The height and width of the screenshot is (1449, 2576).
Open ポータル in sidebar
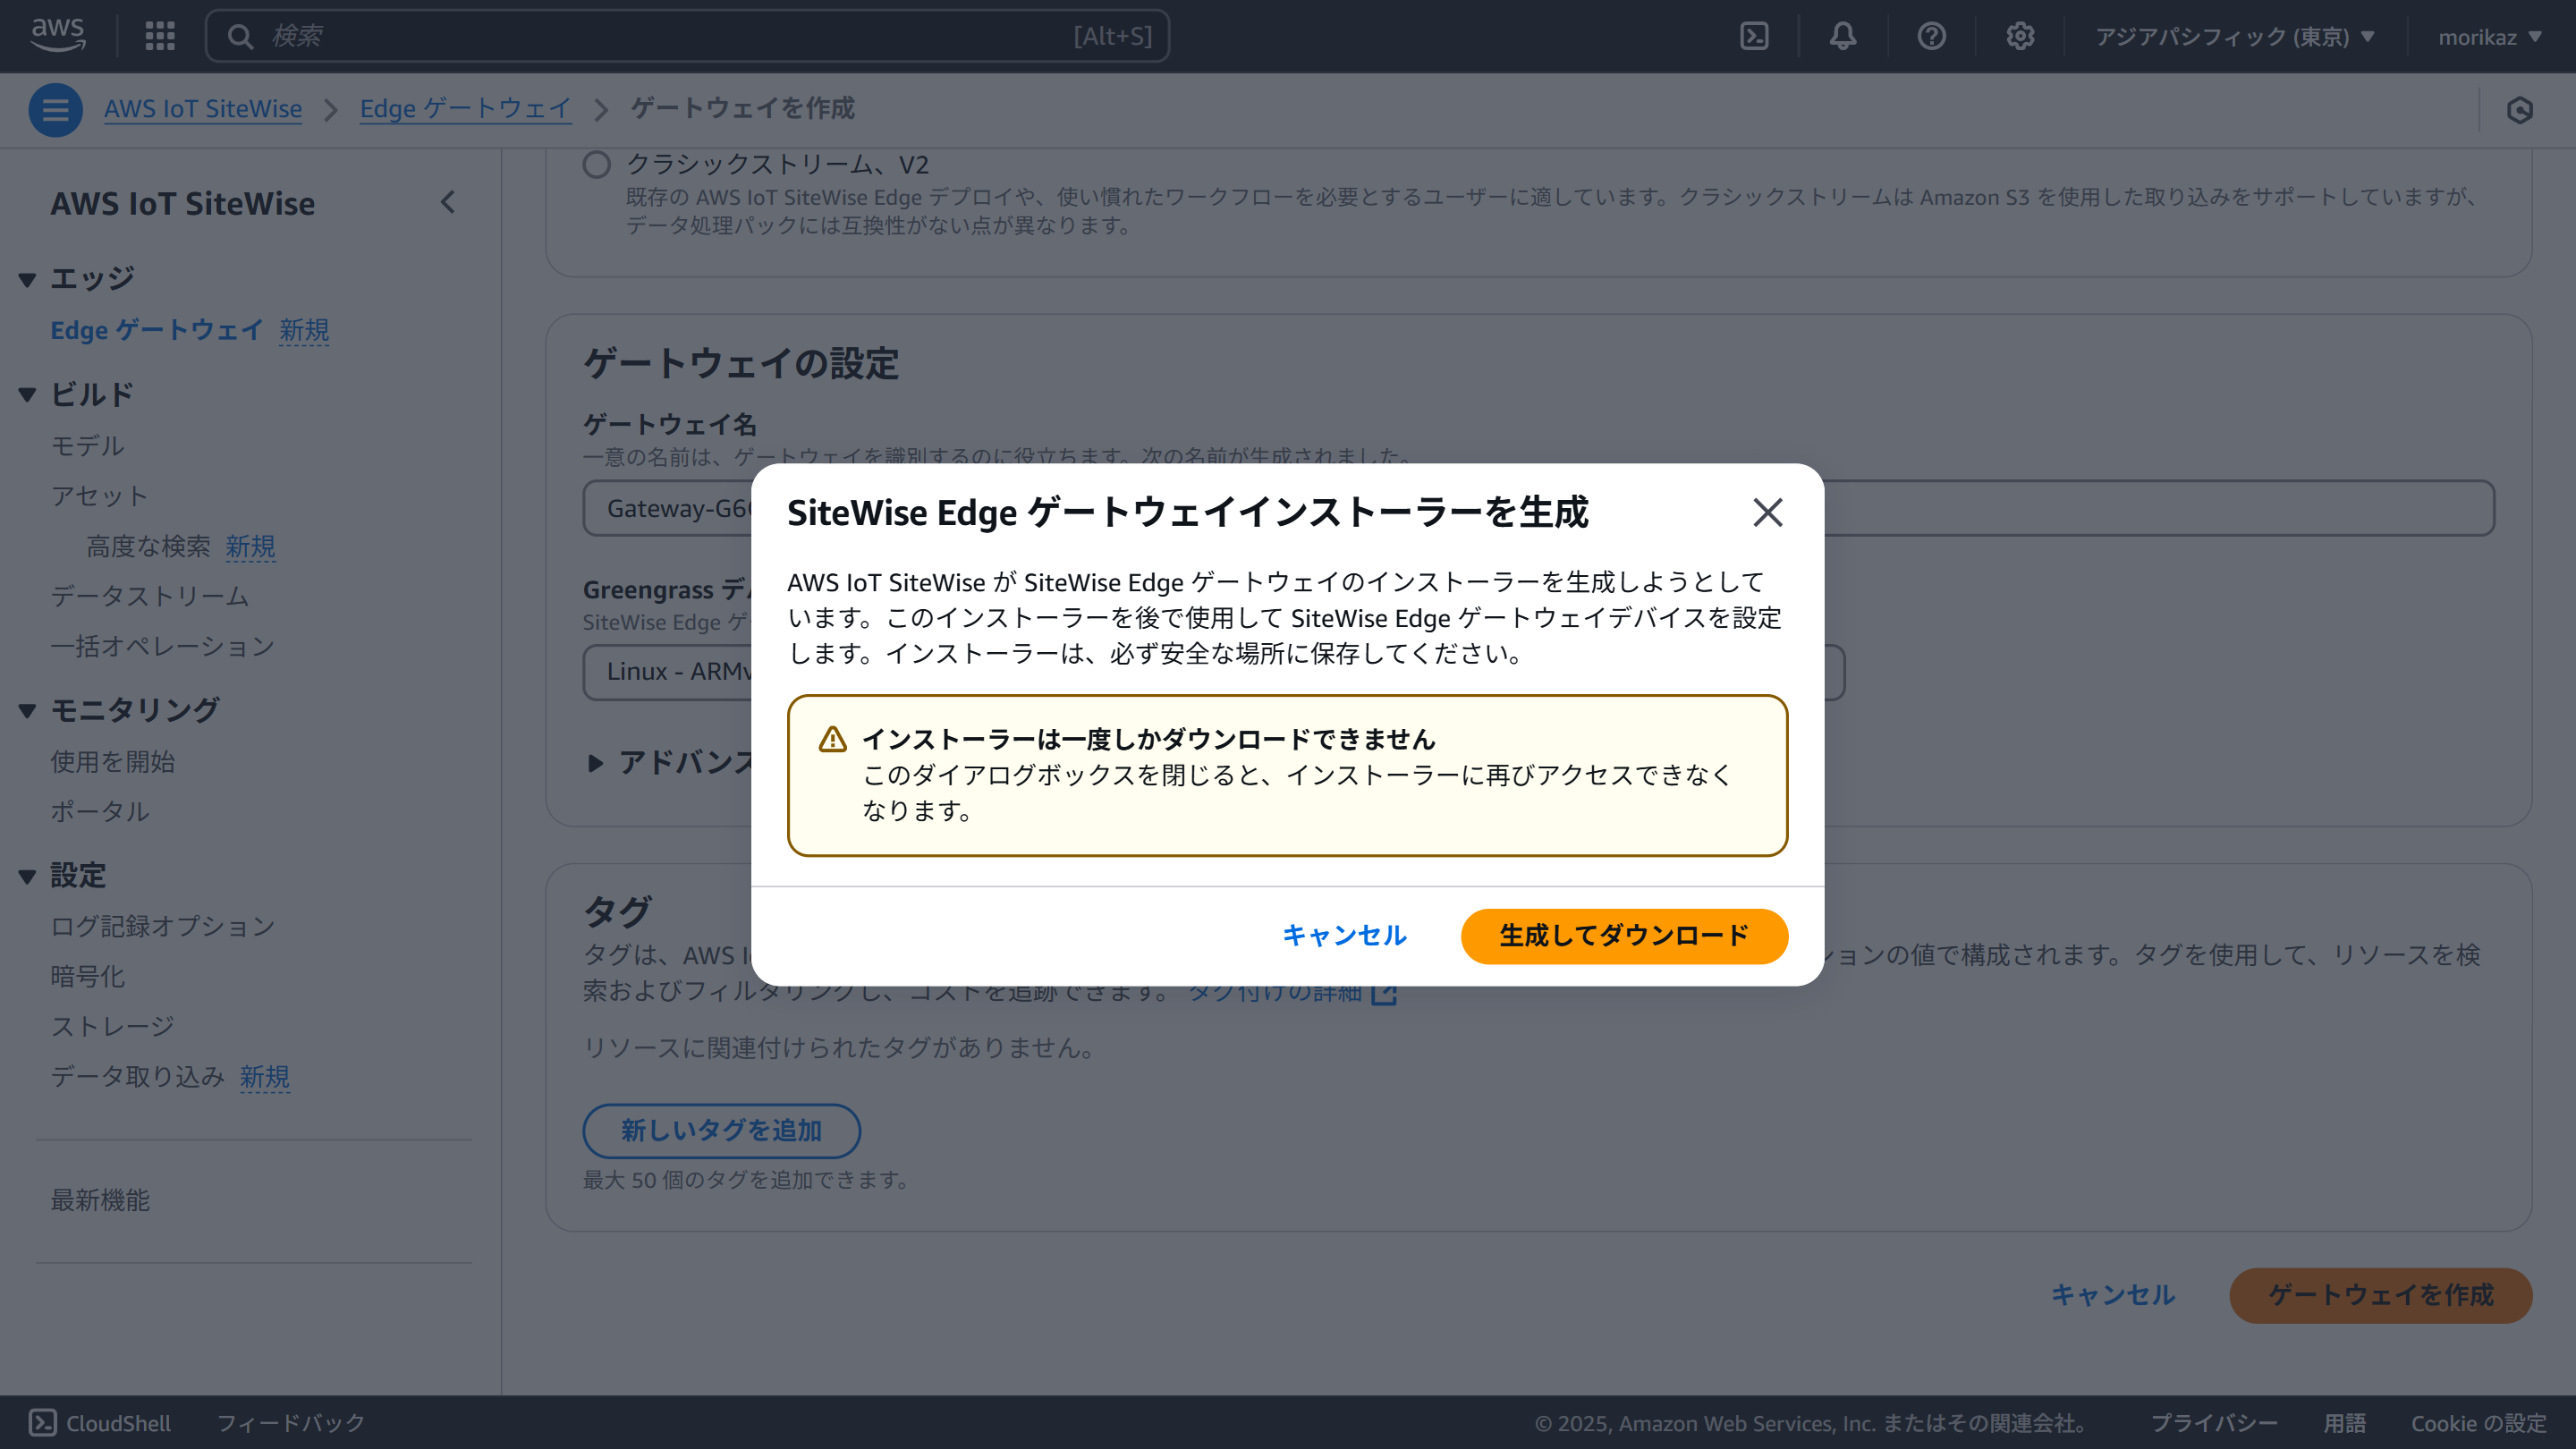[x=100, y=812]
